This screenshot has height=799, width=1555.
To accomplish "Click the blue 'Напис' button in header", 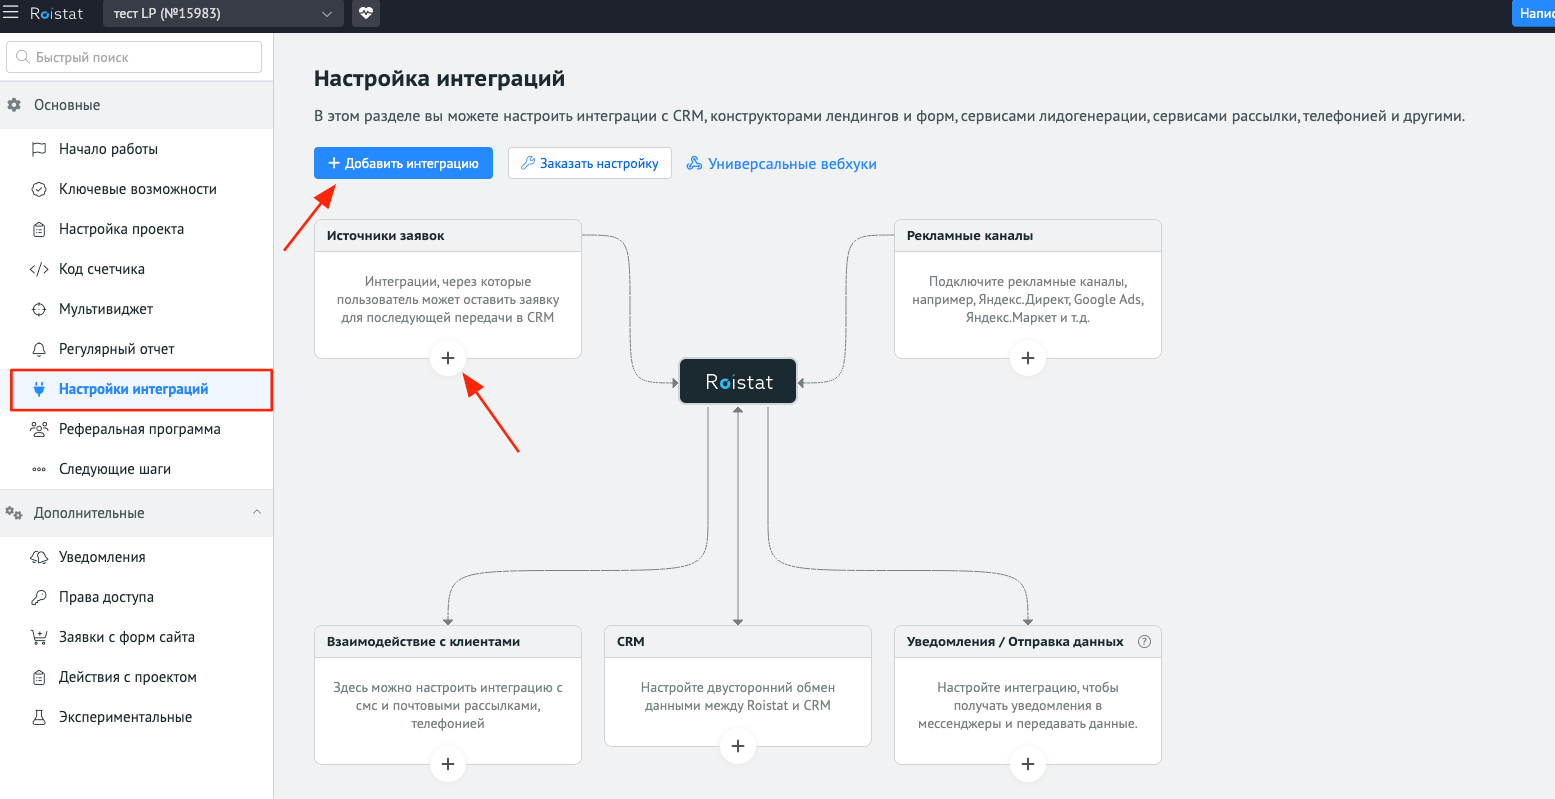I will 1534,14.
